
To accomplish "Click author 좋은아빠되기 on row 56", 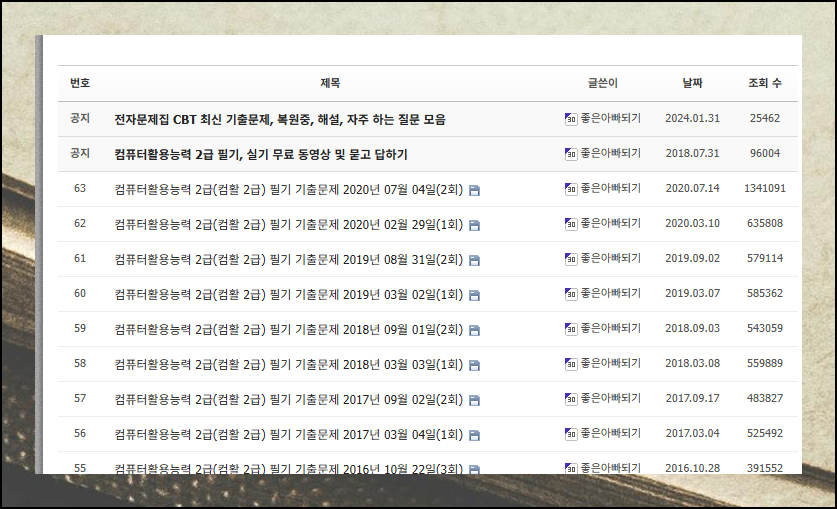I will click(611, 433).
